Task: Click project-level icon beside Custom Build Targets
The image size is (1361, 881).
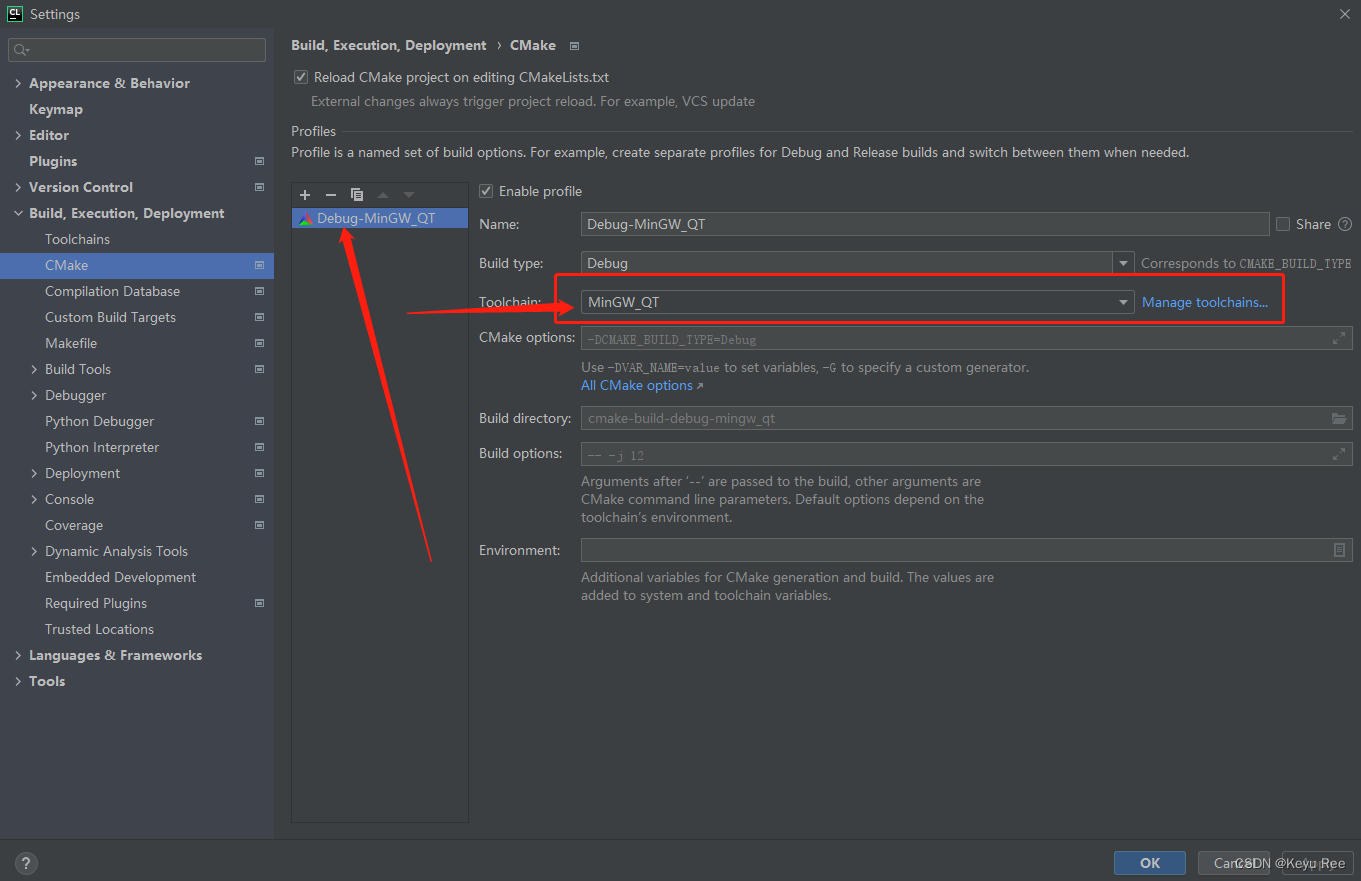Action: 259,317
